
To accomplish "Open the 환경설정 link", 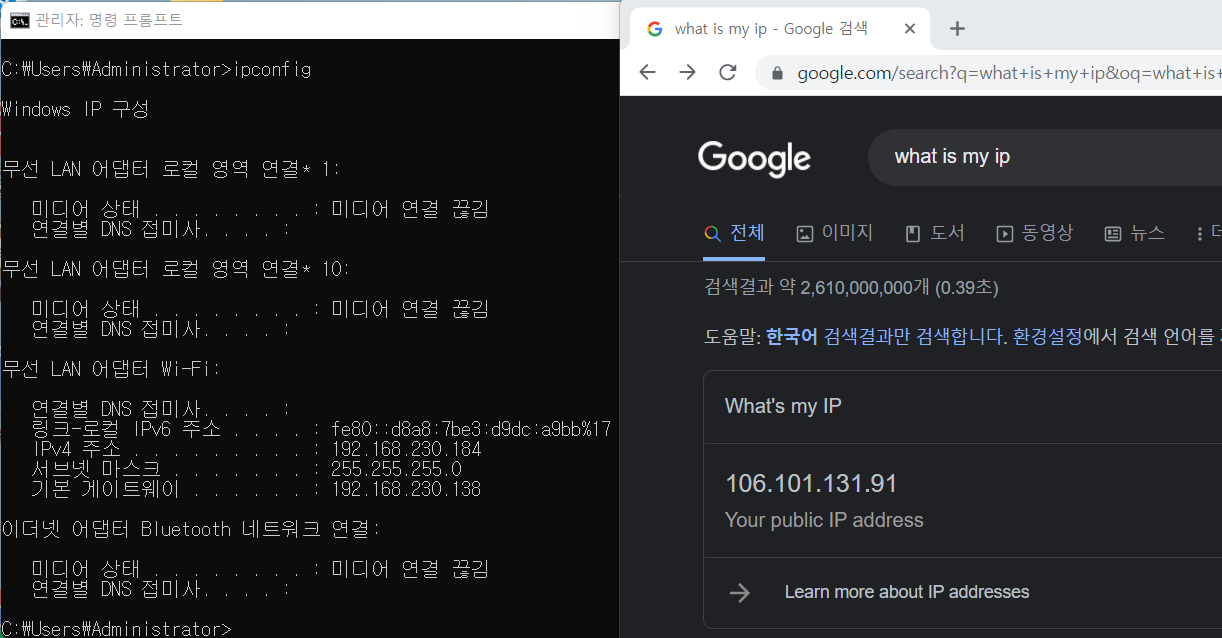I will [1047, 336].
